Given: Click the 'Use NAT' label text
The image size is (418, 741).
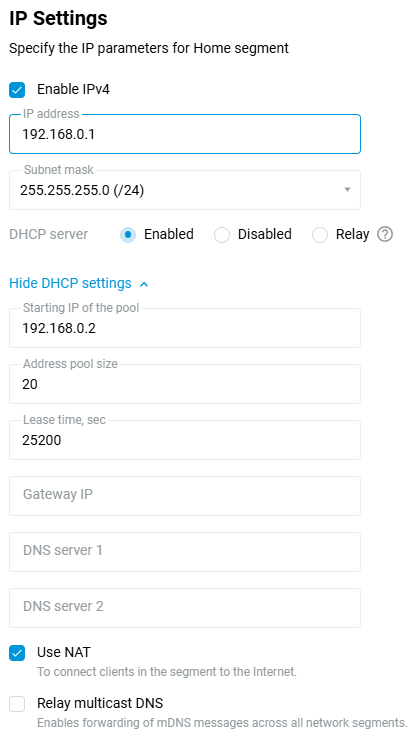Looking at the screenshot, I should click(64, 652).
